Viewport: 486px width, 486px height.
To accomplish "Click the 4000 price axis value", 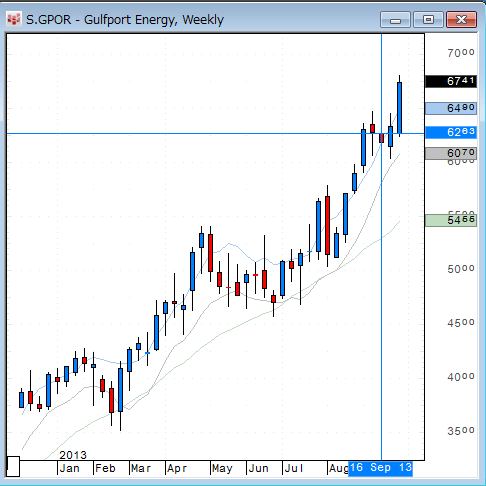I will coord(461,377).
